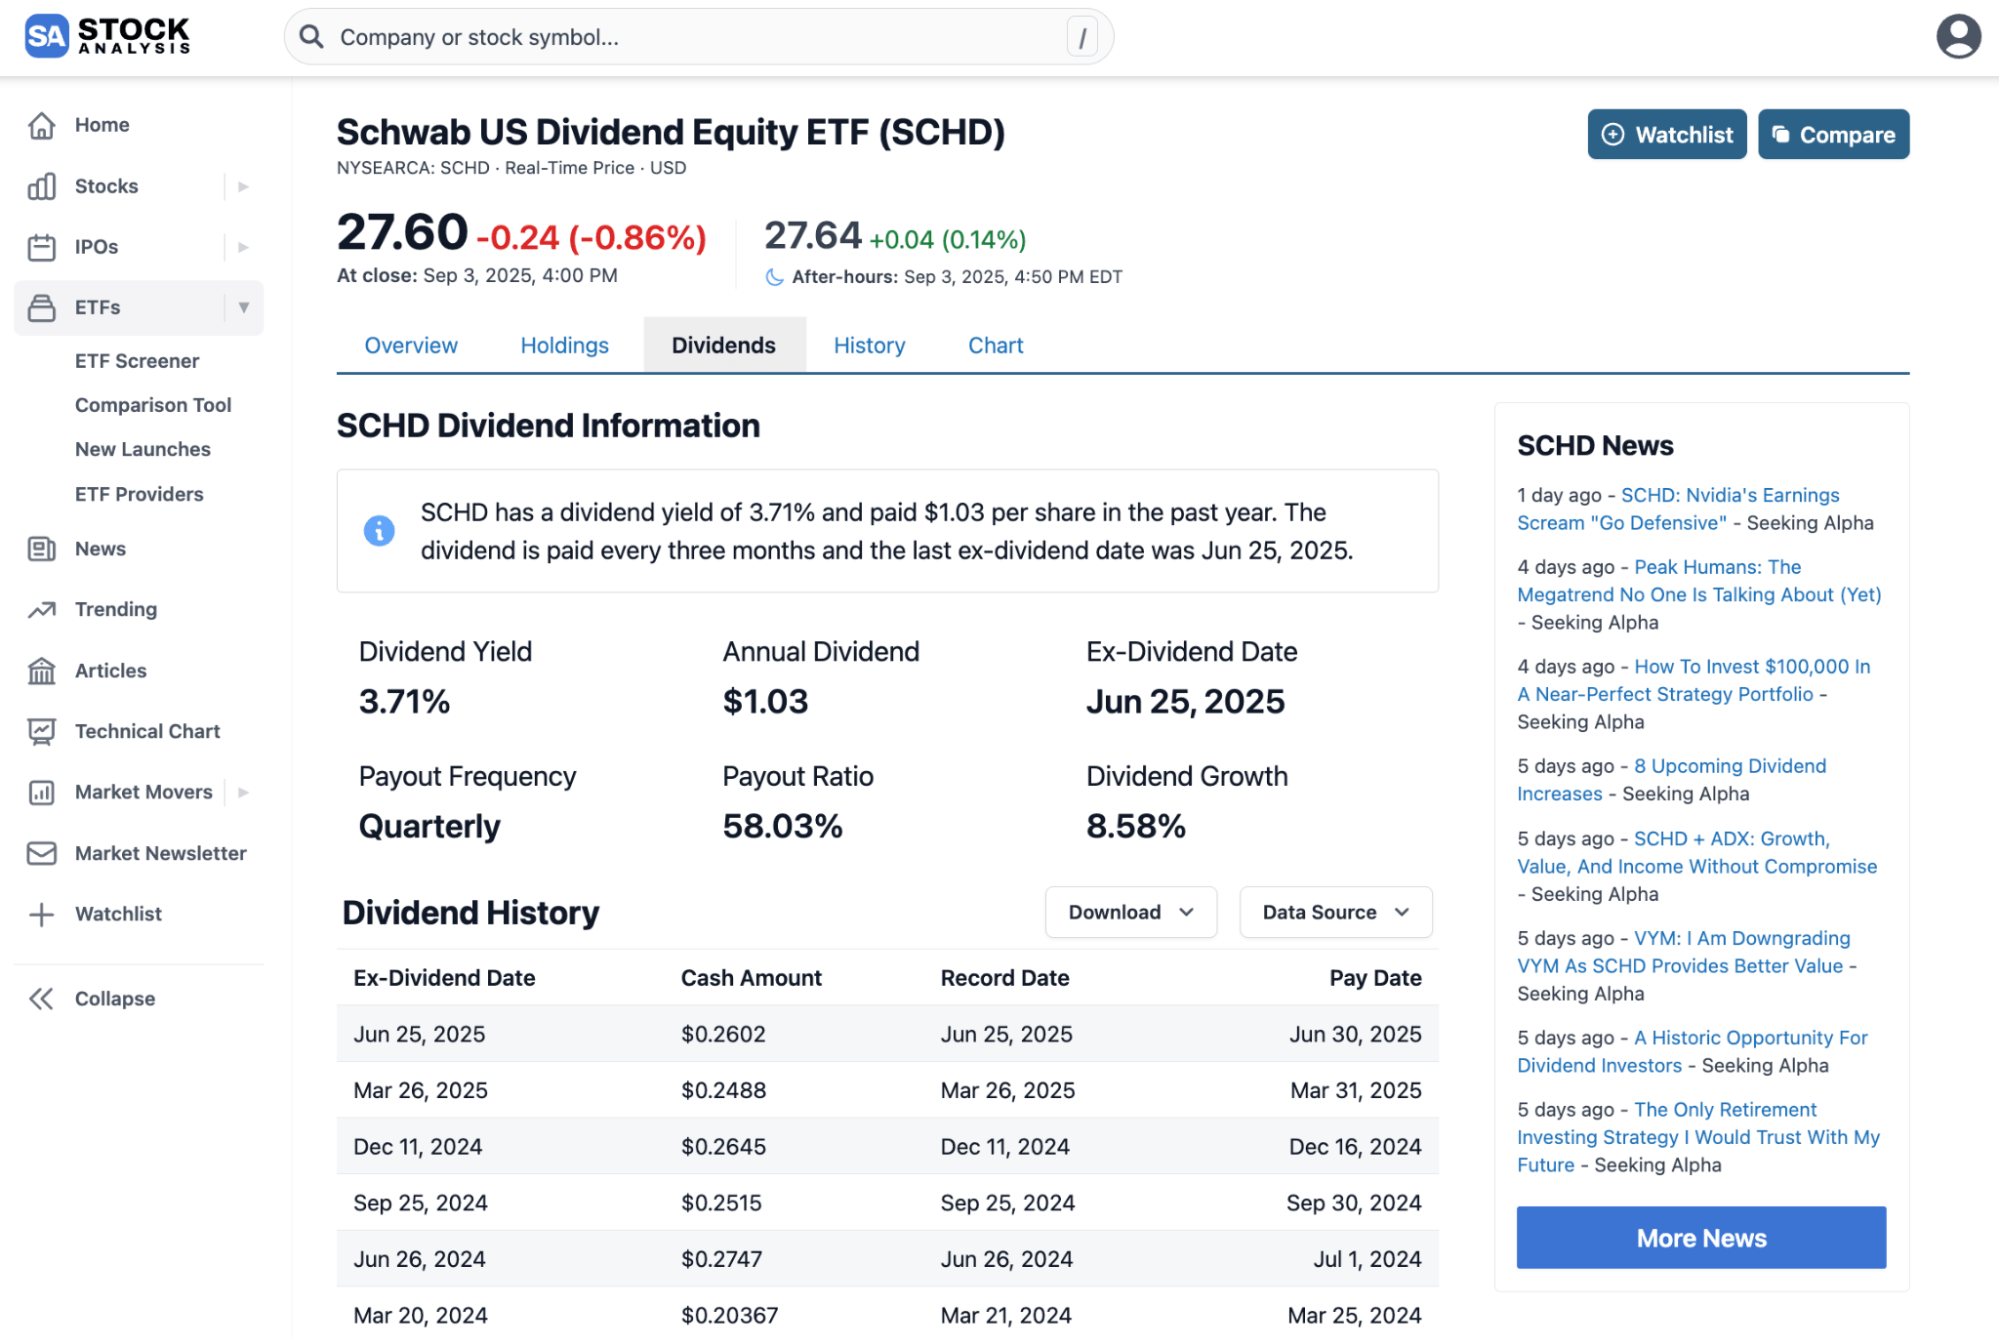Screen dimensions: 1999x1340
Task: Click the Trending arrow icon
Action: tap(42, 610)
